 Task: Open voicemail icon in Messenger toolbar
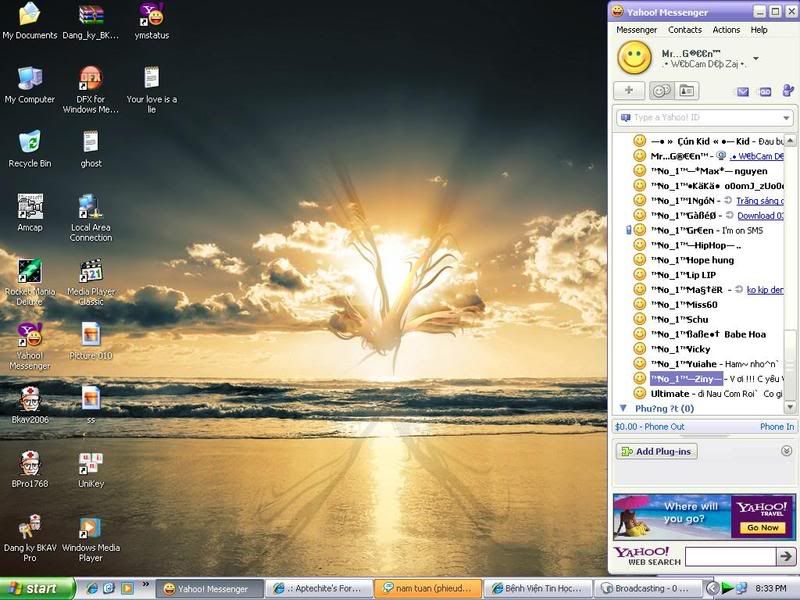765,92
